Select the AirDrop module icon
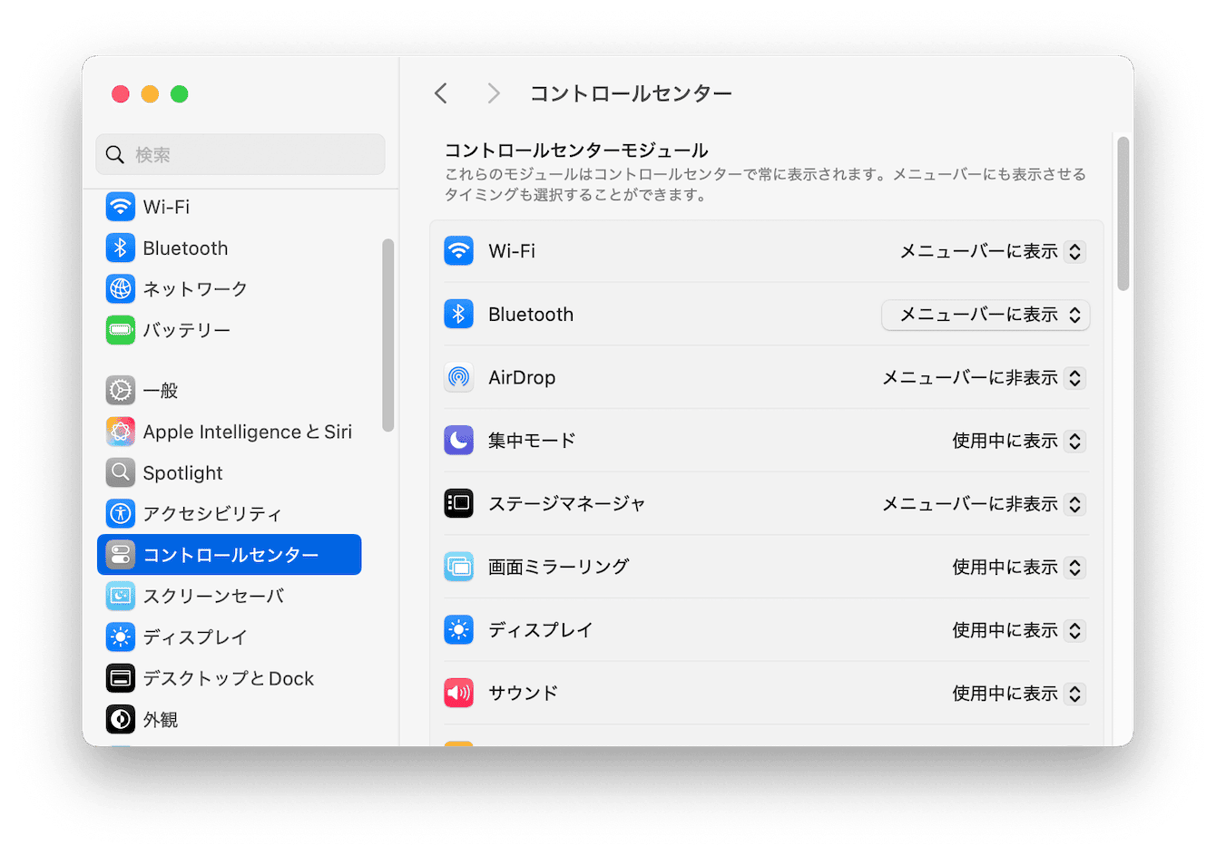Screen dimensions: 1216x855 click(458, 377)
